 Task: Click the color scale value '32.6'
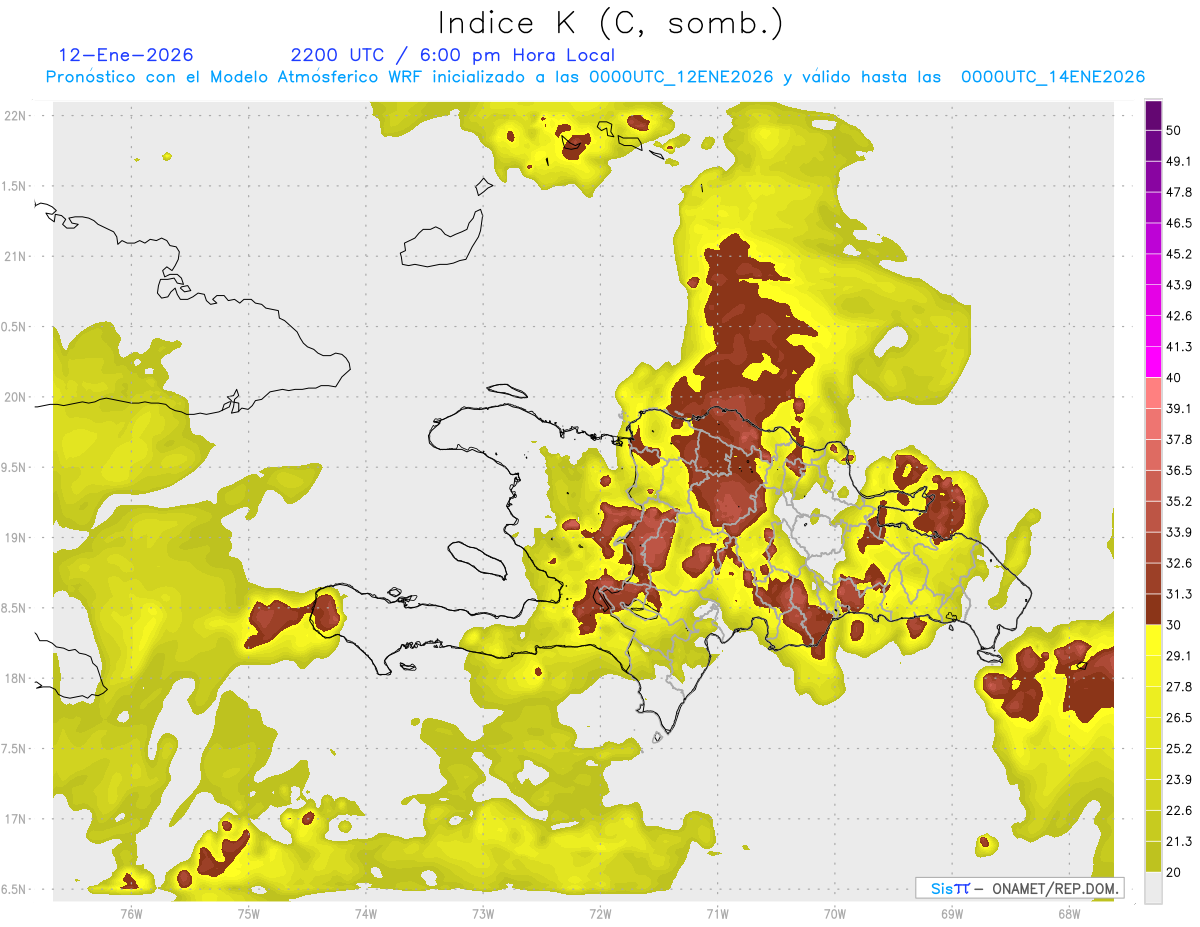pos(1179,563)
